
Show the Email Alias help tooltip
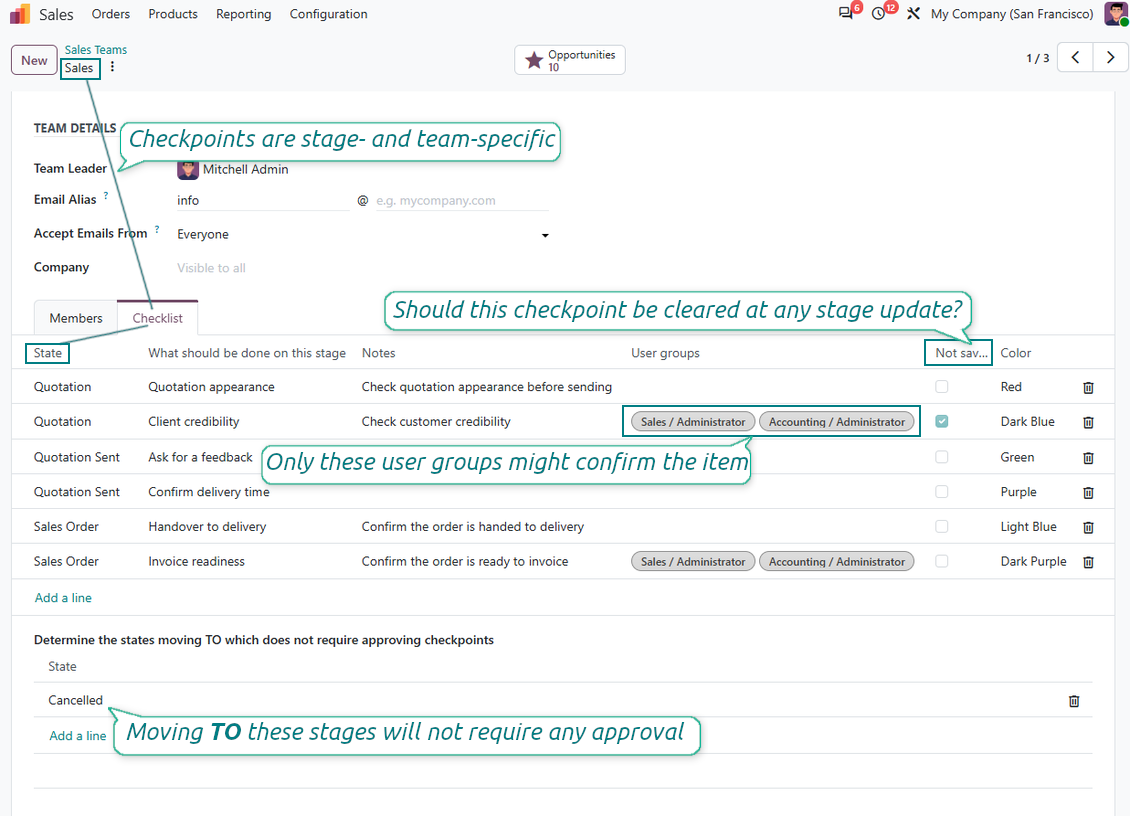pos(106,195)
